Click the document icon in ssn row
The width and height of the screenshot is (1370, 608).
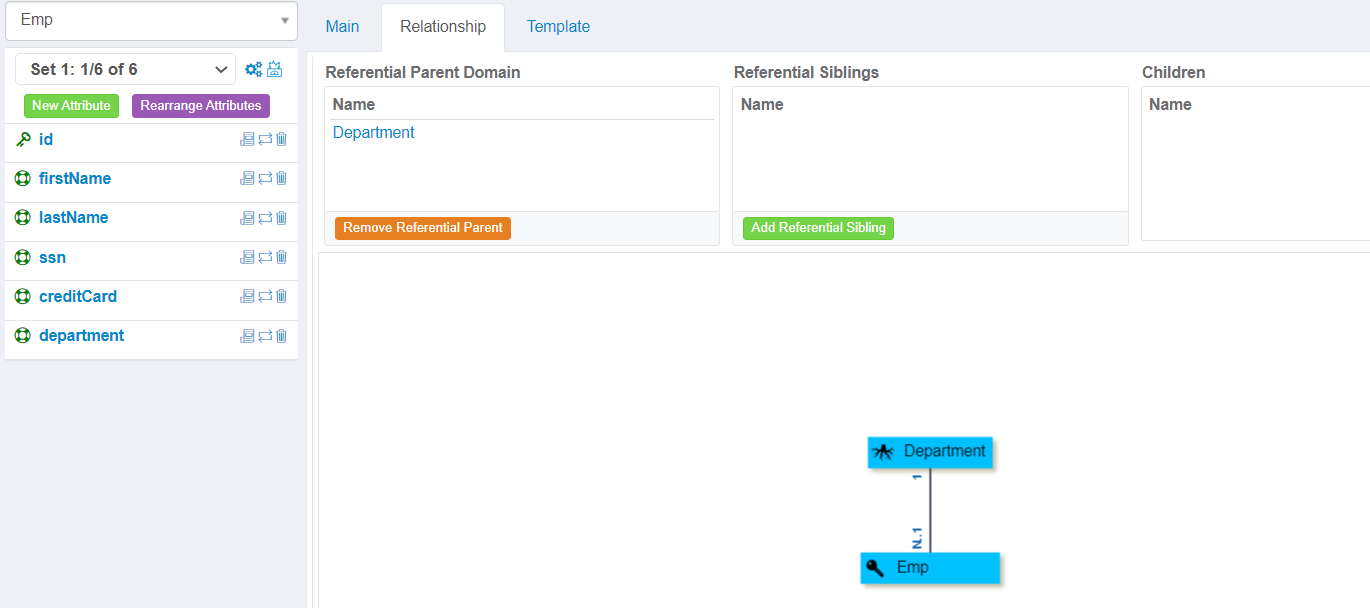pyautogui.click(x=248, y=258)
